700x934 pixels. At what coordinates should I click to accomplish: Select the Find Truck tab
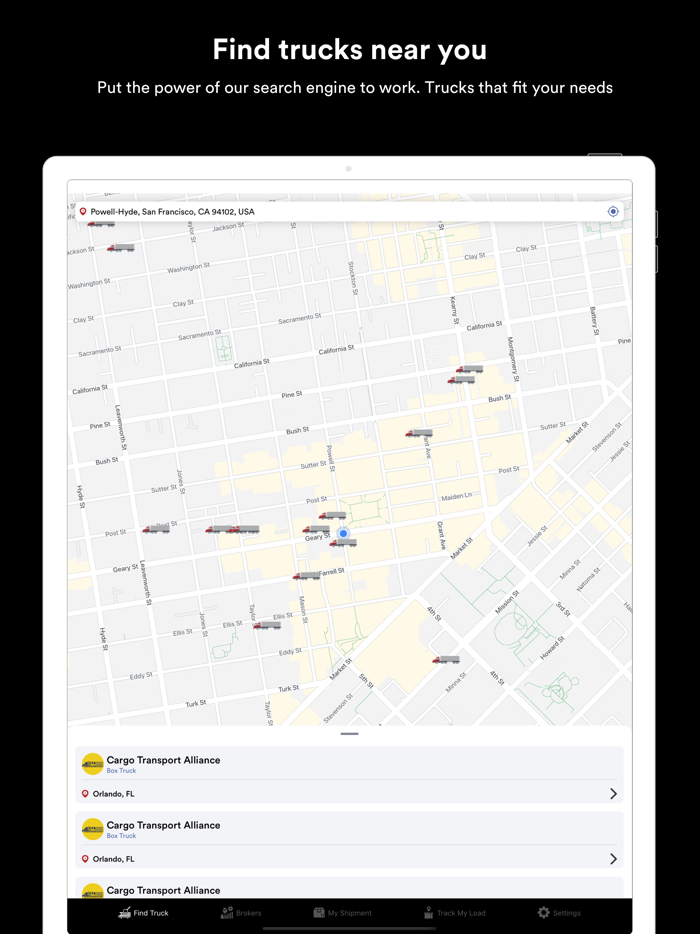pyautogui.click(x=143, y=913)
